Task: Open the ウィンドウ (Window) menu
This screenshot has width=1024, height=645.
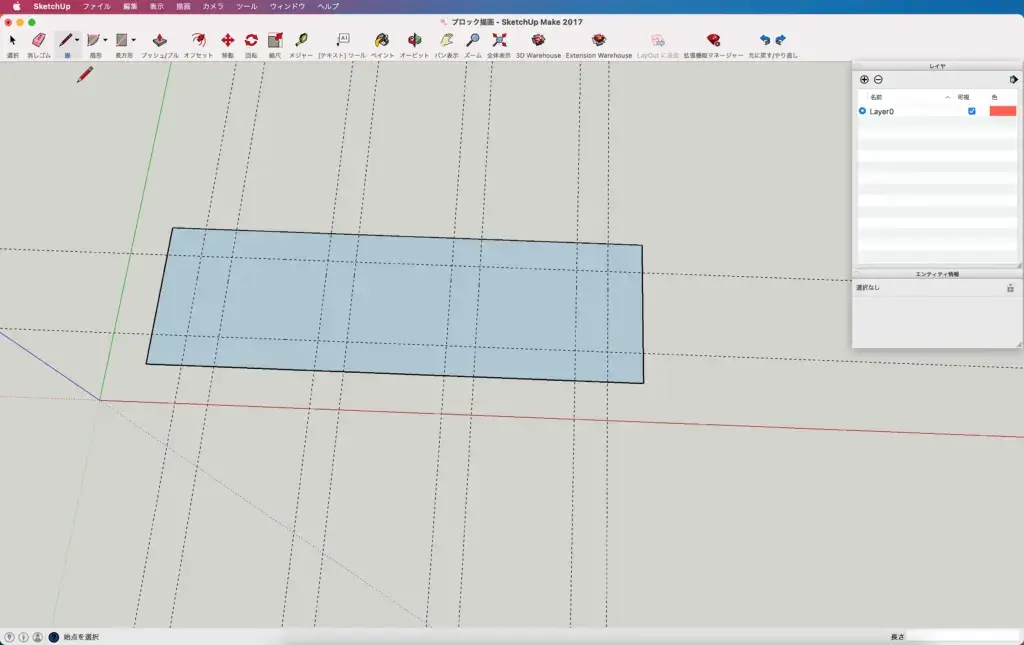Action: [x=287, y=6]
